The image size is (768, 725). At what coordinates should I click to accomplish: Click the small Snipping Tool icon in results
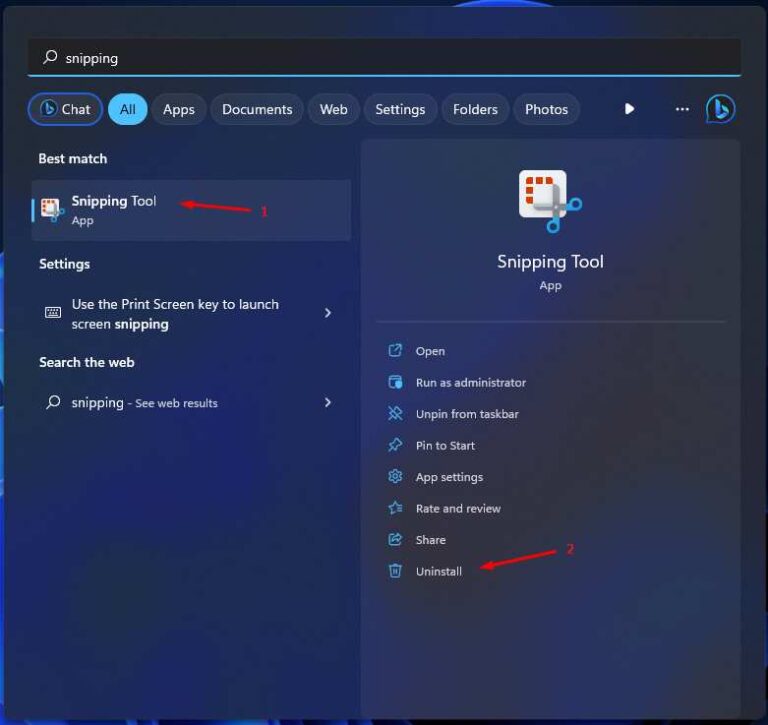(52, 210)
